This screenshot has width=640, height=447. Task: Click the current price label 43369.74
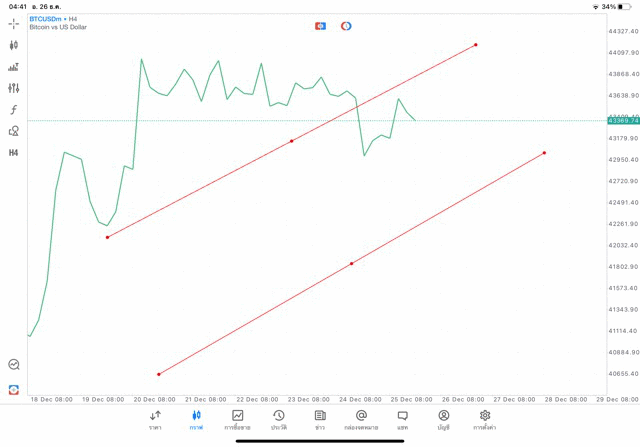pos(621,120)
